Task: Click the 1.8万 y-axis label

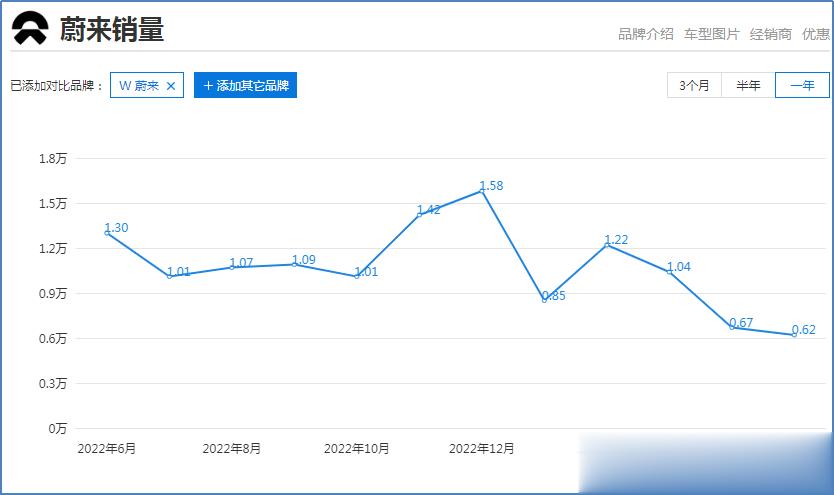Action: (x=53, y=158)
